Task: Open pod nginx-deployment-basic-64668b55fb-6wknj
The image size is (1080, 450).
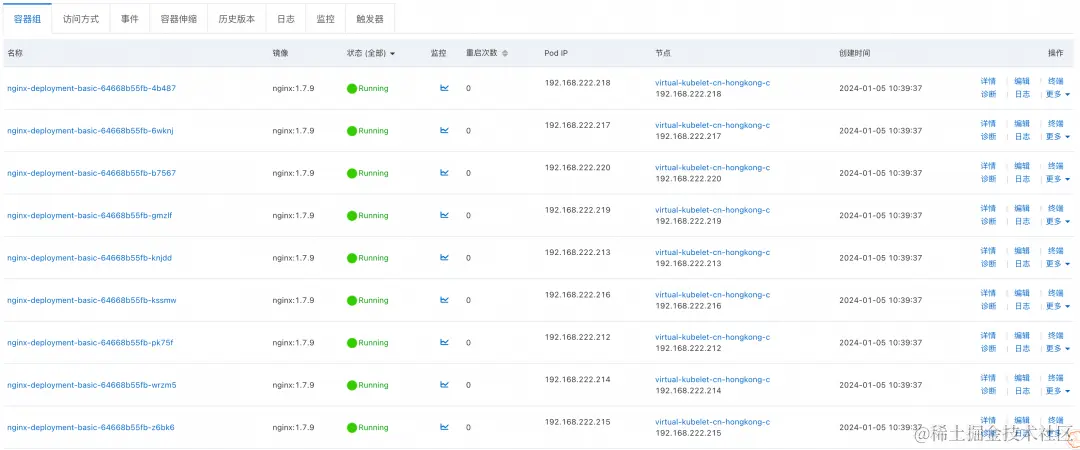Action: point(90,130)
